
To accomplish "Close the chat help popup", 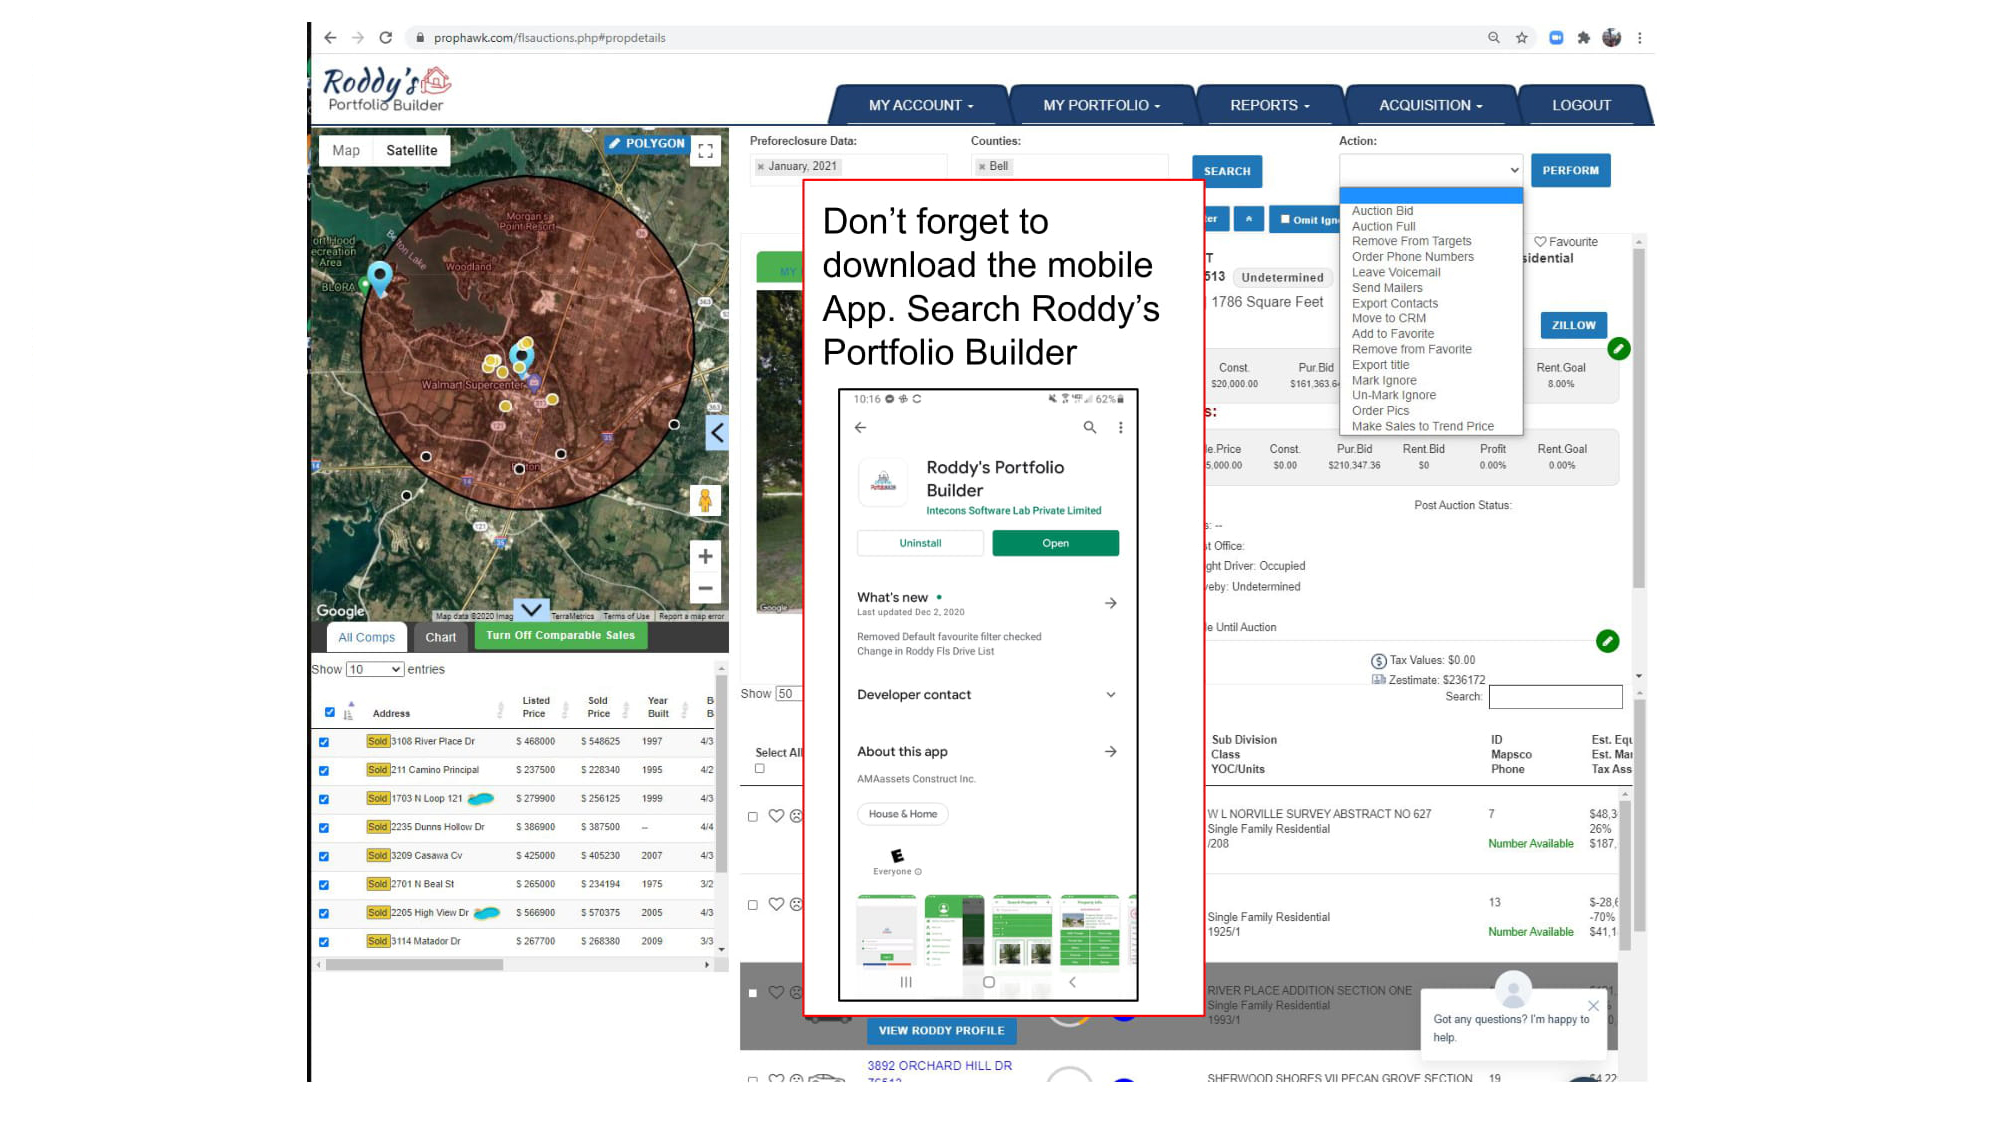I will click(x=1593, y=1006).
